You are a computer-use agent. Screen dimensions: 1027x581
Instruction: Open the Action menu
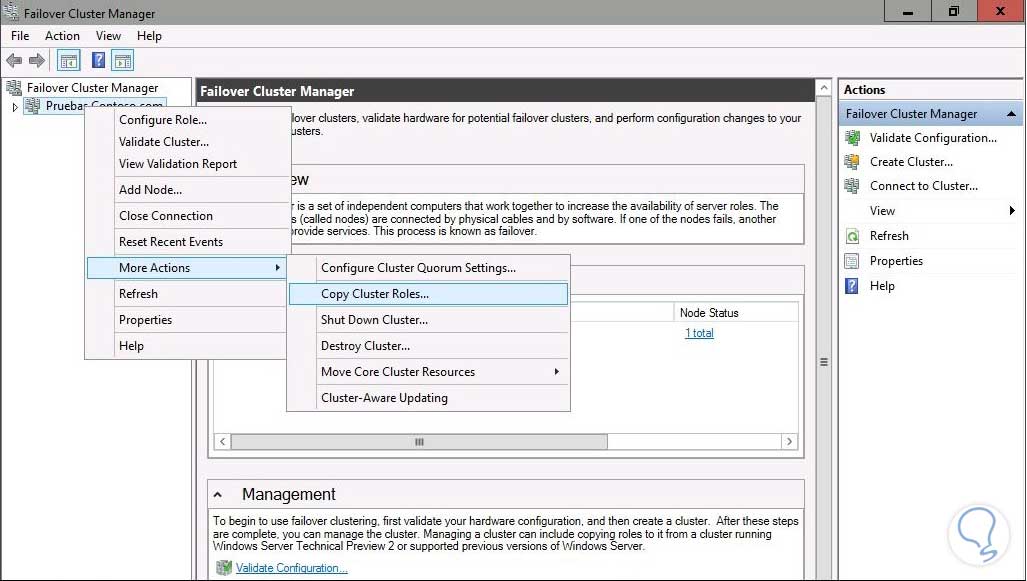tap(62, 36)
